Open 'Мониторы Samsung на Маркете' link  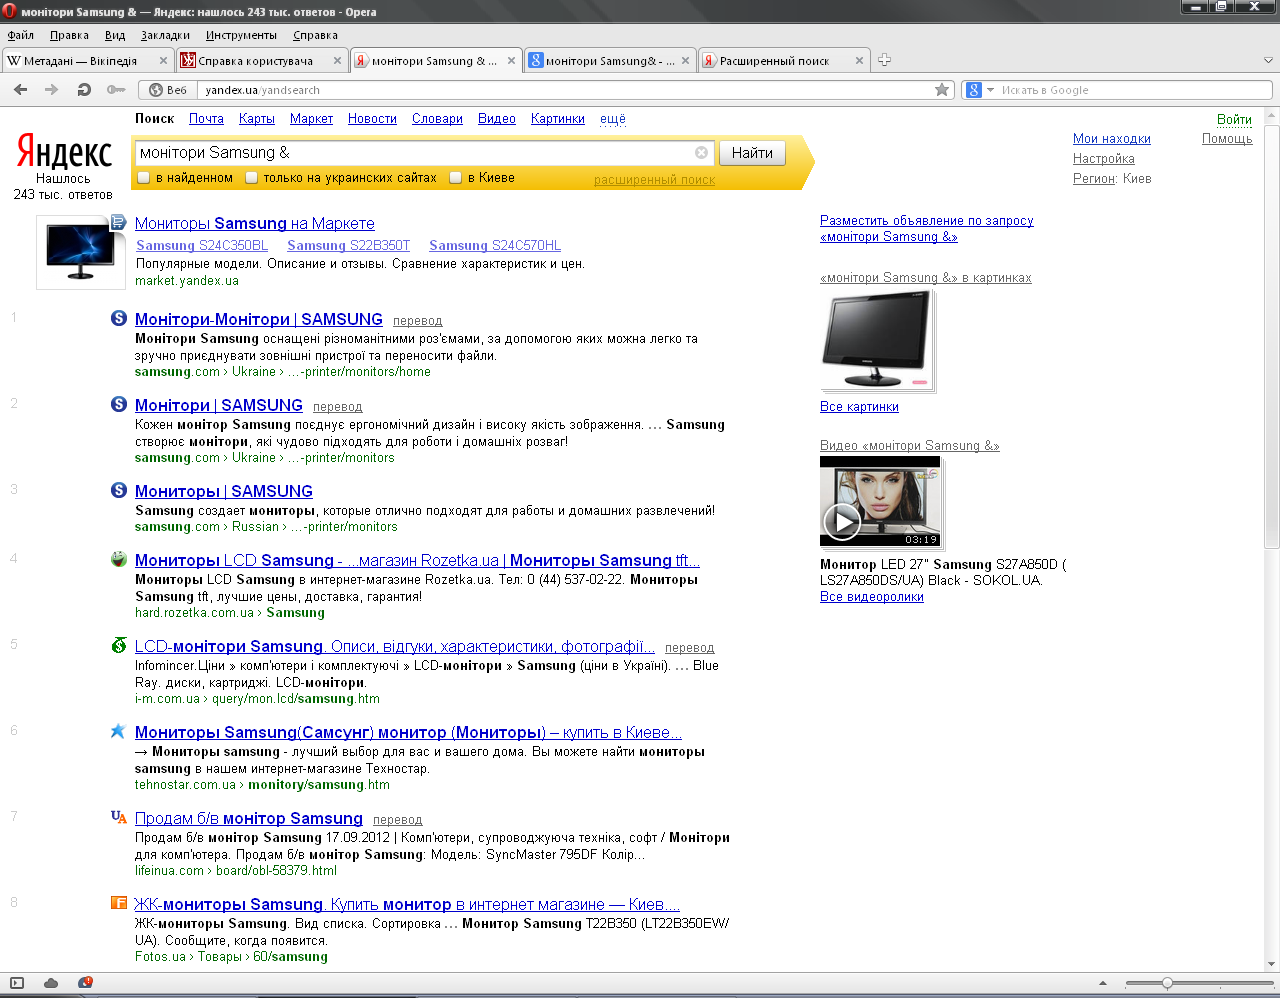(255, 223)
